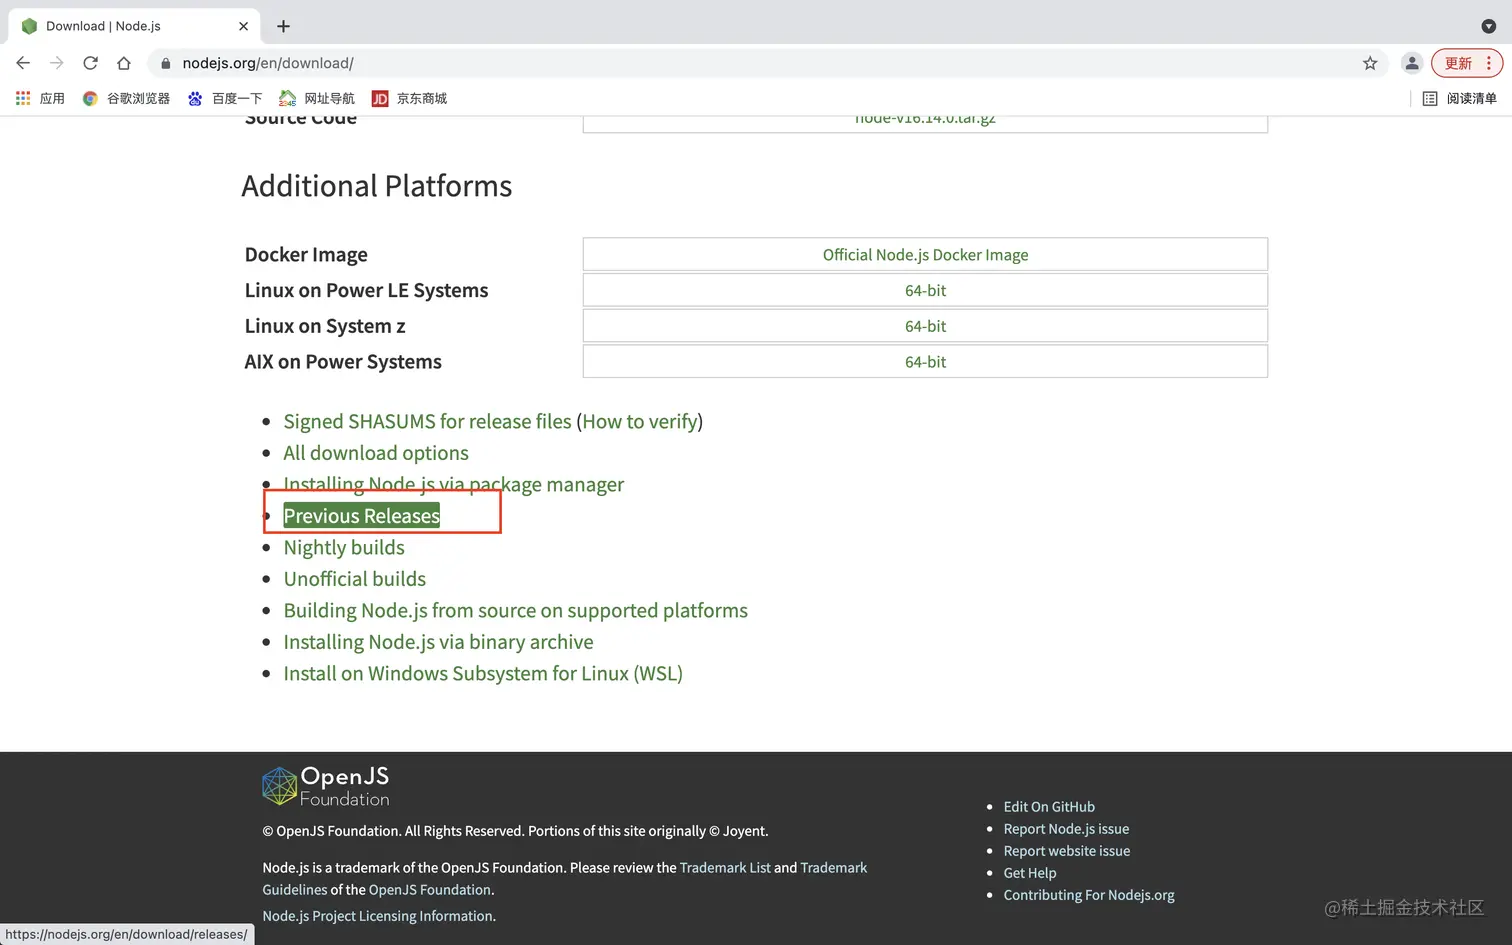Screen dimensions: 1512x945
Task: Open the JD 京东商城 bookmark
Action: [x=410, y=98]
